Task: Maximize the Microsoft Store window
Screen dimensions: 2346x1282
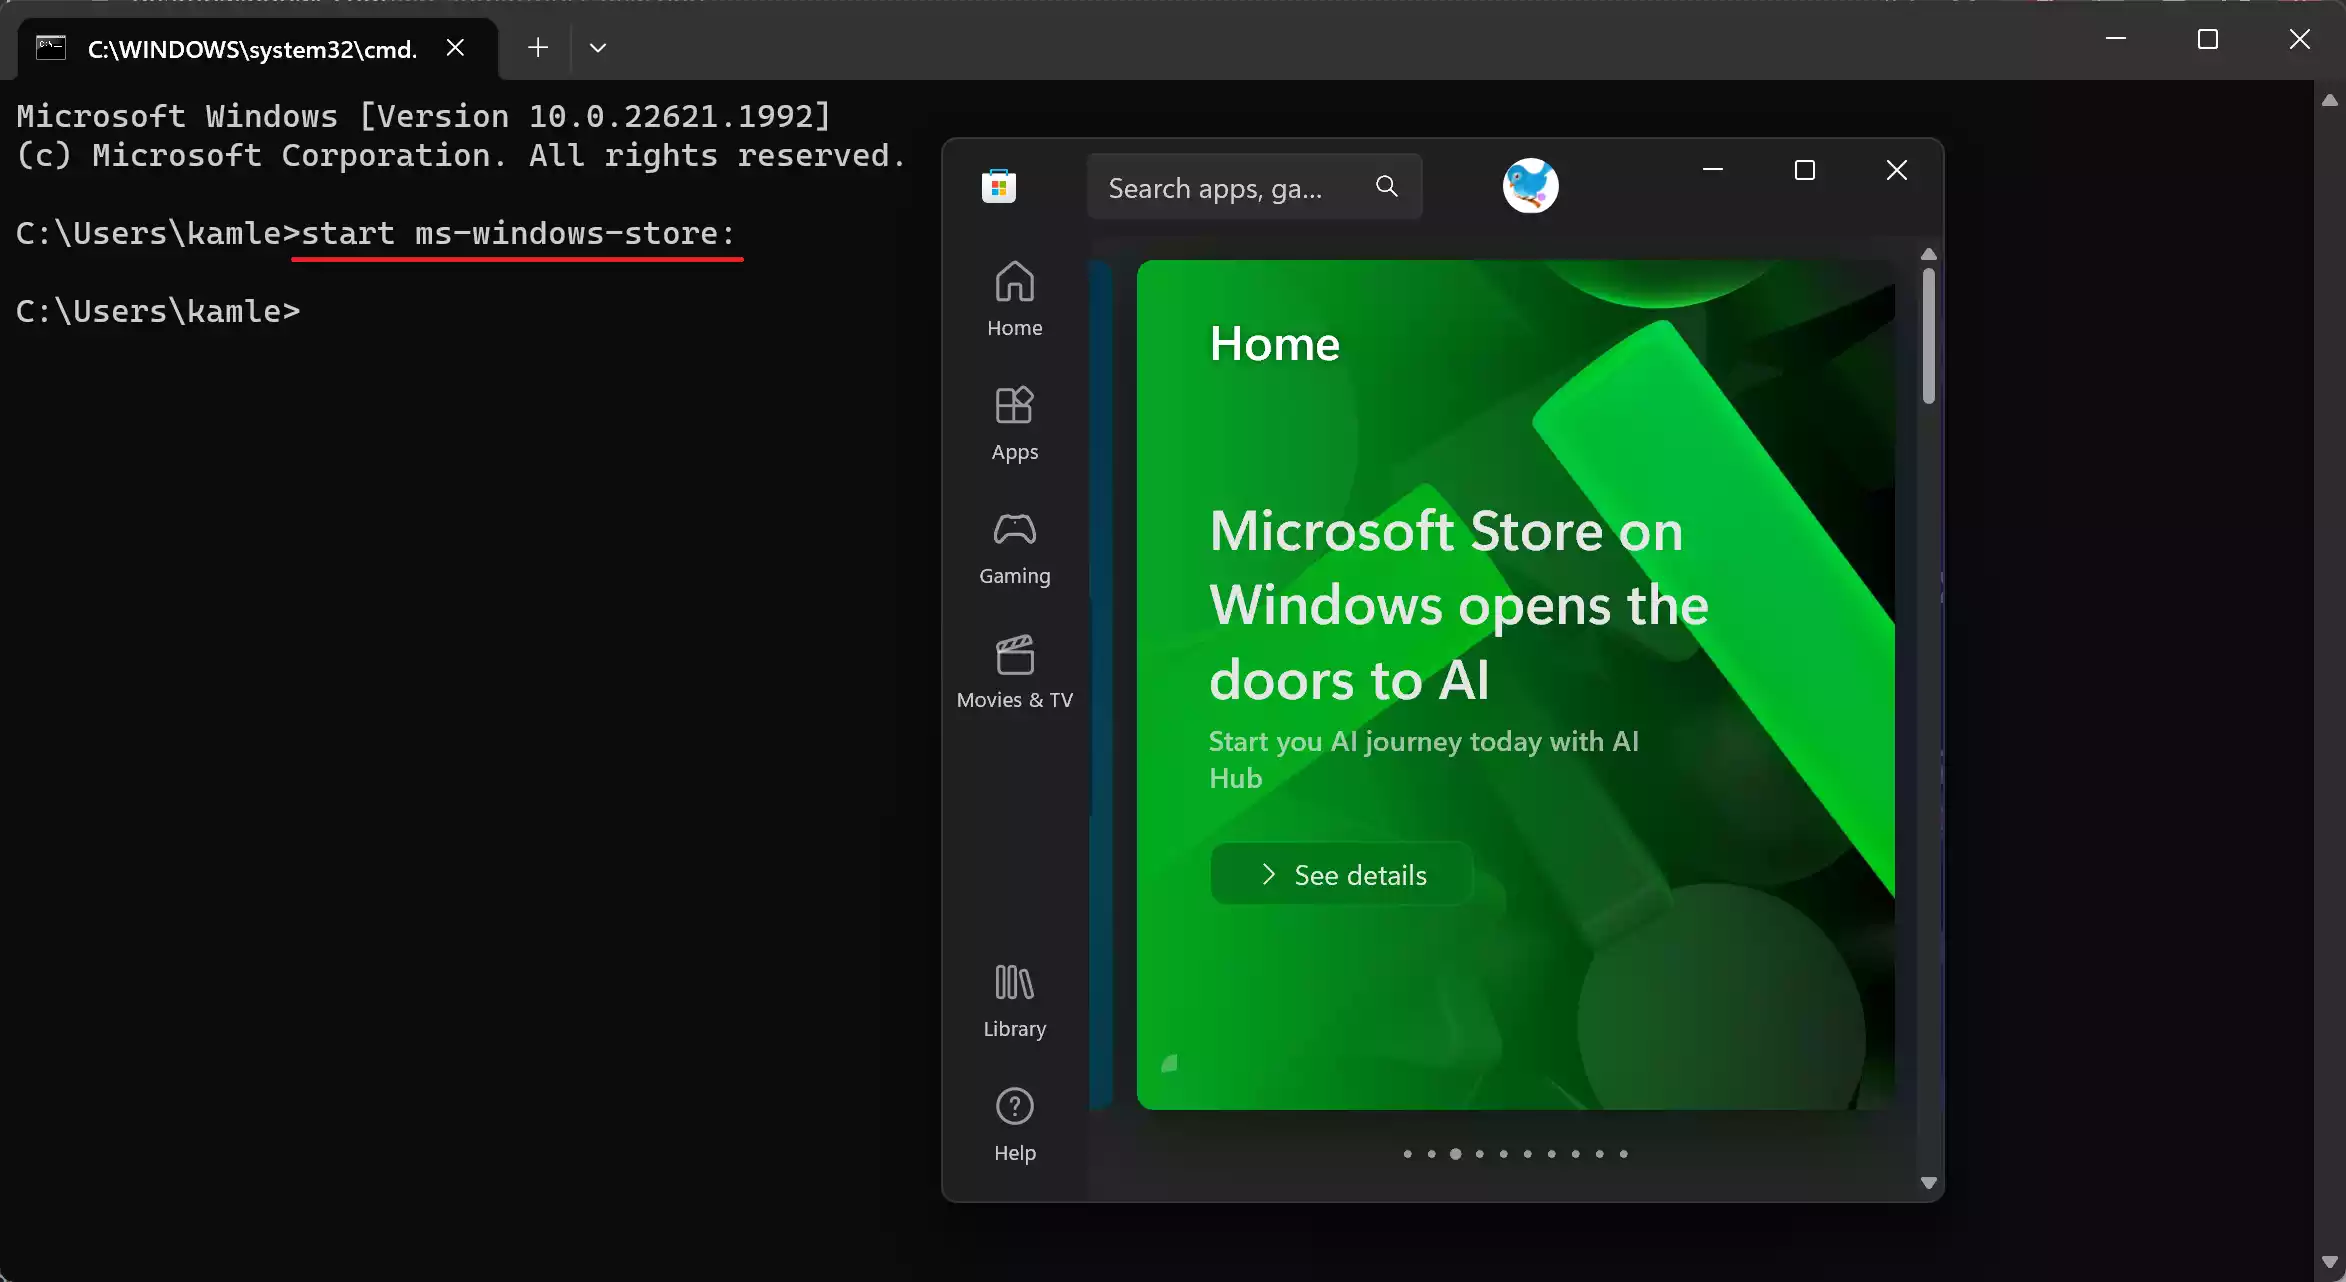Action: coord(1804,170)
